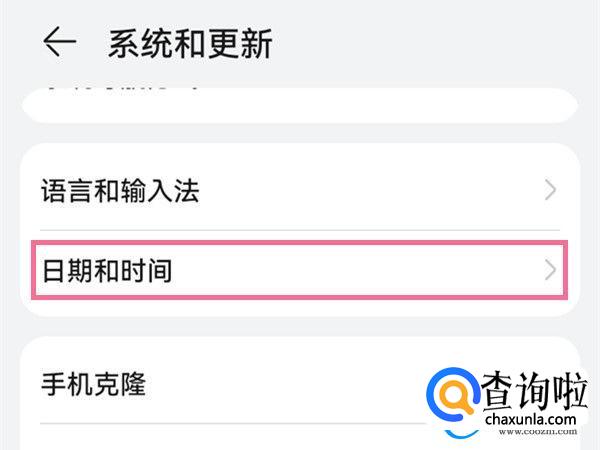Expand the 语言和输入法 chevron arrow
This screenshot has width=600, height=450.
550,190
